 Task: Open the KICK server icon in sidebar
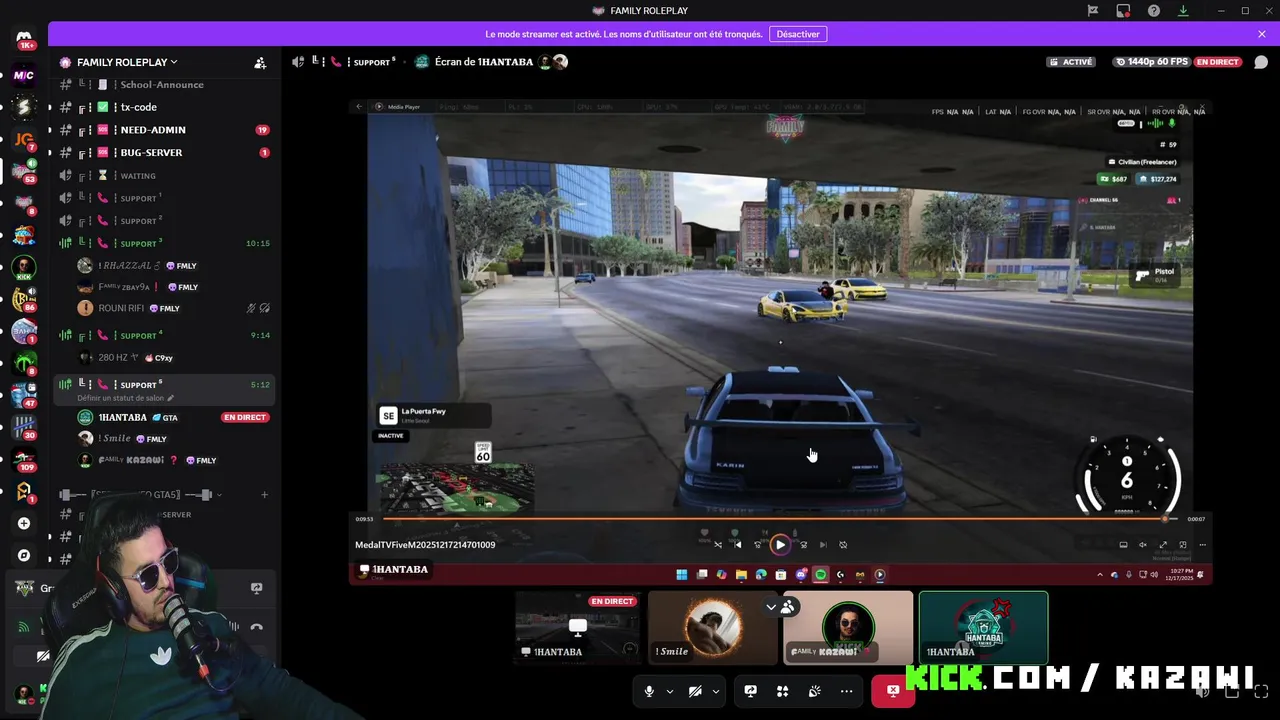pos(24,267)
